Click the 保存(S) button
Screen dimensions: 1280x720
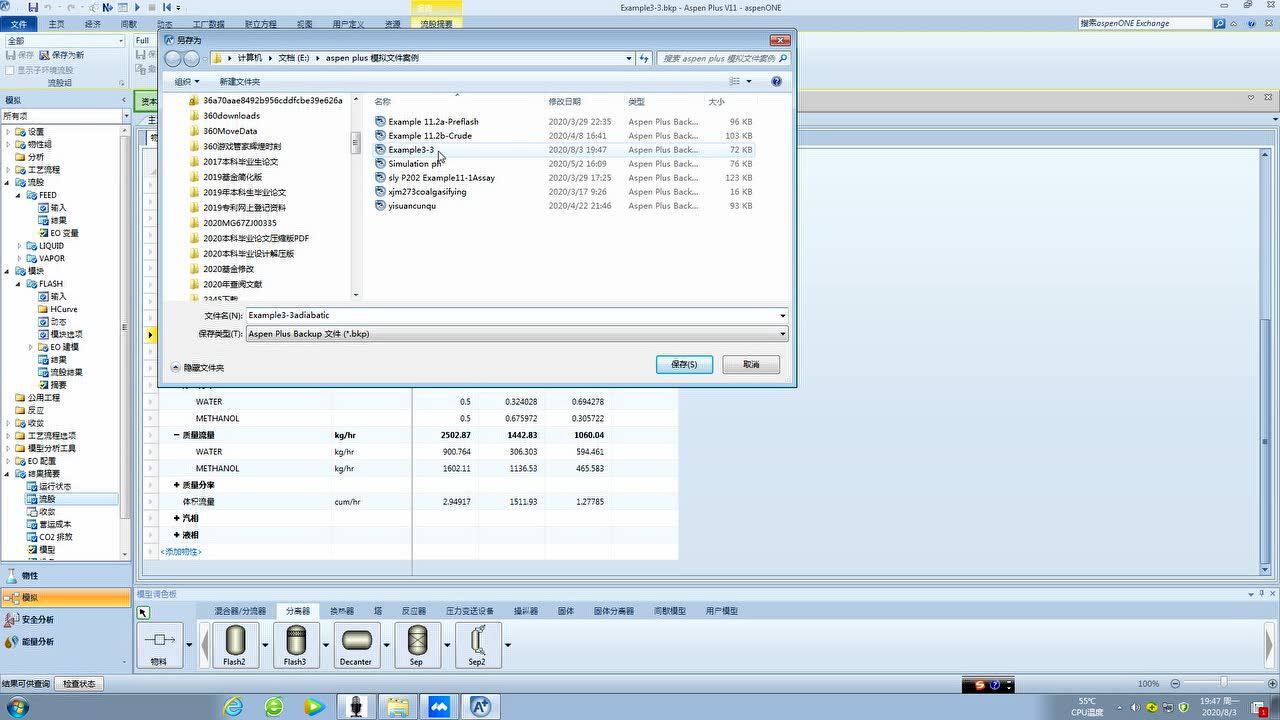684,364
